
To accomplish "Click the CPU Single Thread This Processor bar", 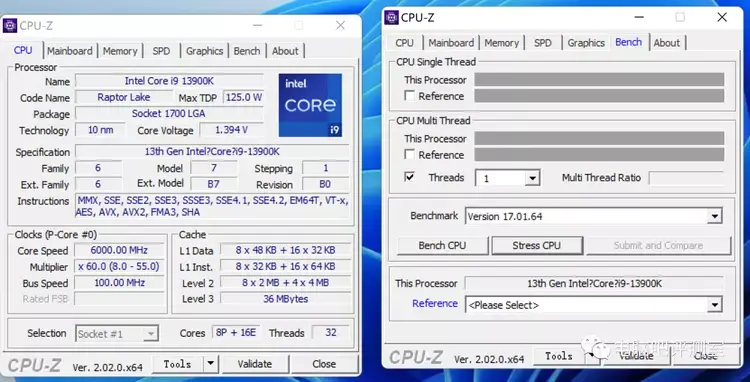I will pos(599,80).
